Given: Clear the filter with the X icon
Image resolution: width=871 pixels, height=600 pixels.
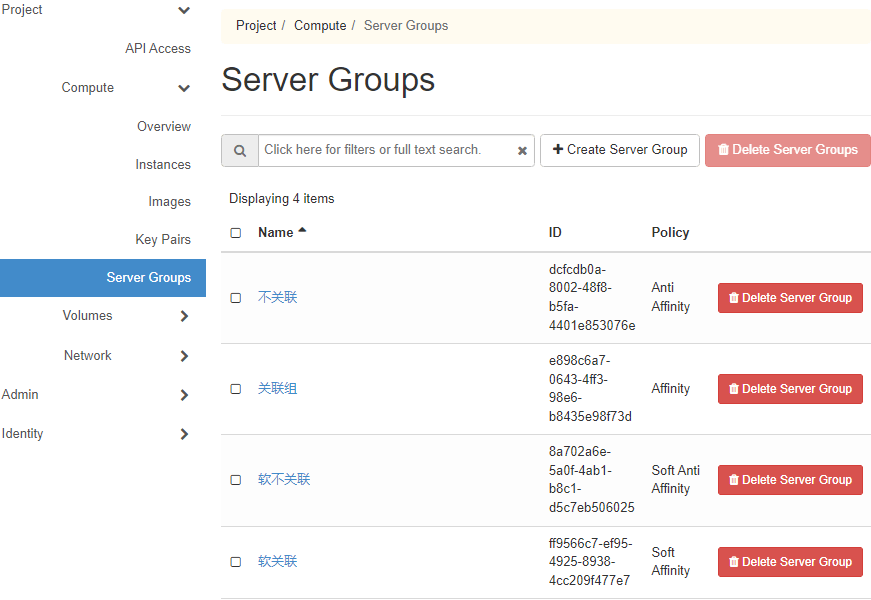Looking at the screenshot, I should click(522, 151).
